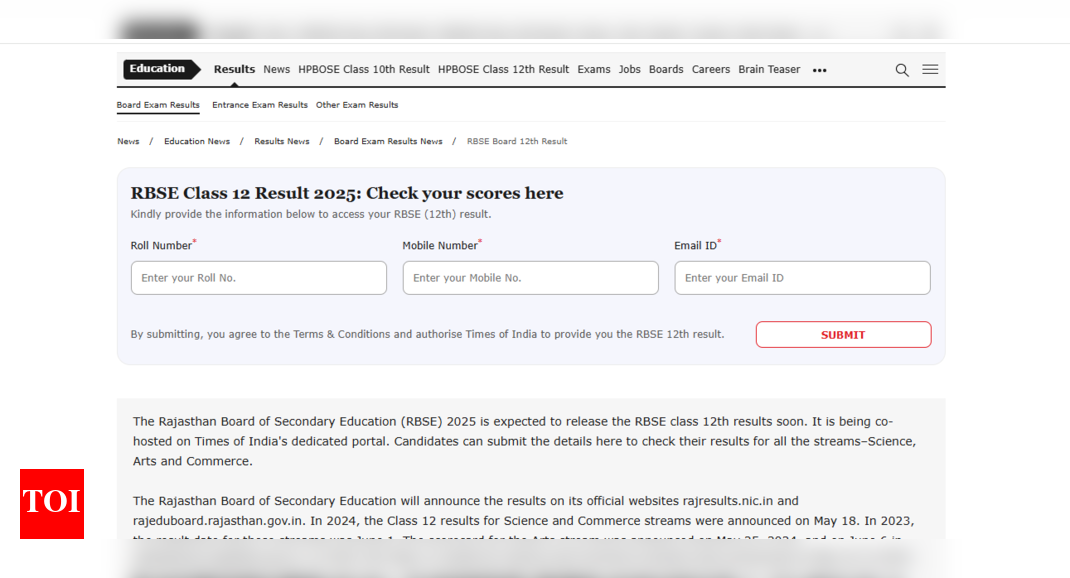1070x578 pixels.
Task: Click the Mobile Number label
Action: tap(441, 245)
